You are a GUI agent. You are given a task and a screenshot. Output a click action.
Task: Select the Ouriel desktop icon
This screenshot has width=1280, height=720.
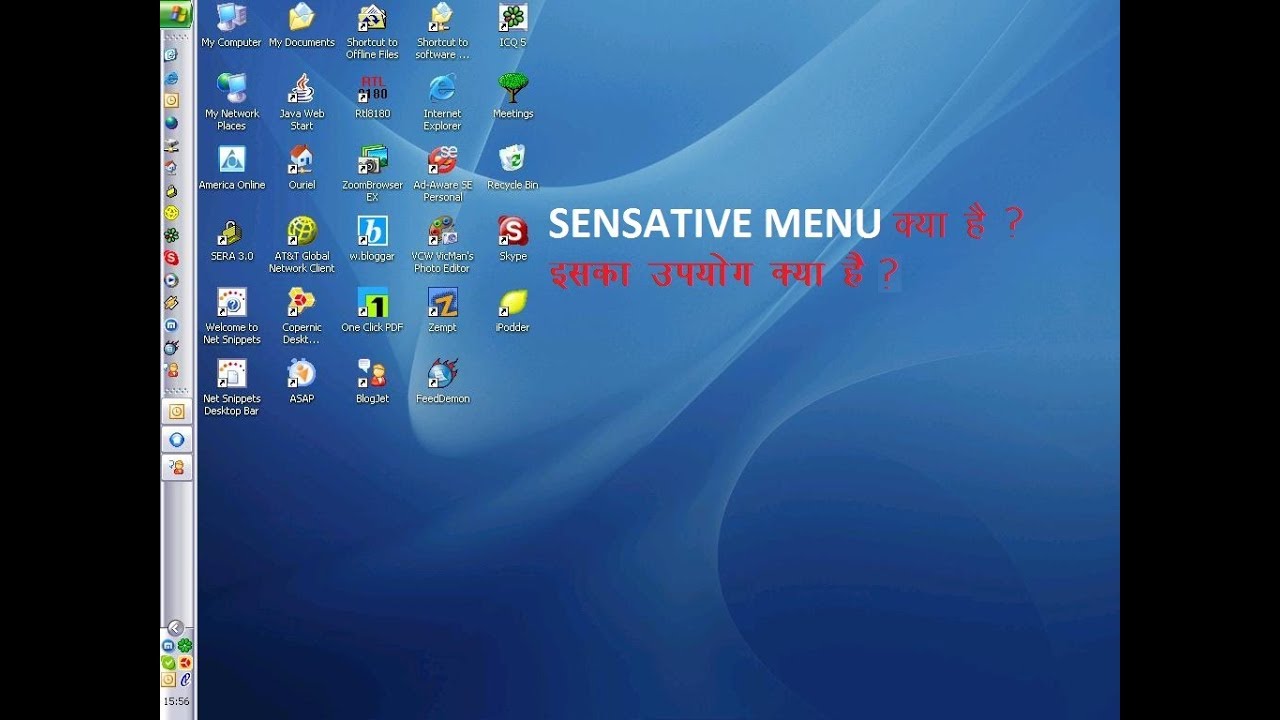coord(301,168)
